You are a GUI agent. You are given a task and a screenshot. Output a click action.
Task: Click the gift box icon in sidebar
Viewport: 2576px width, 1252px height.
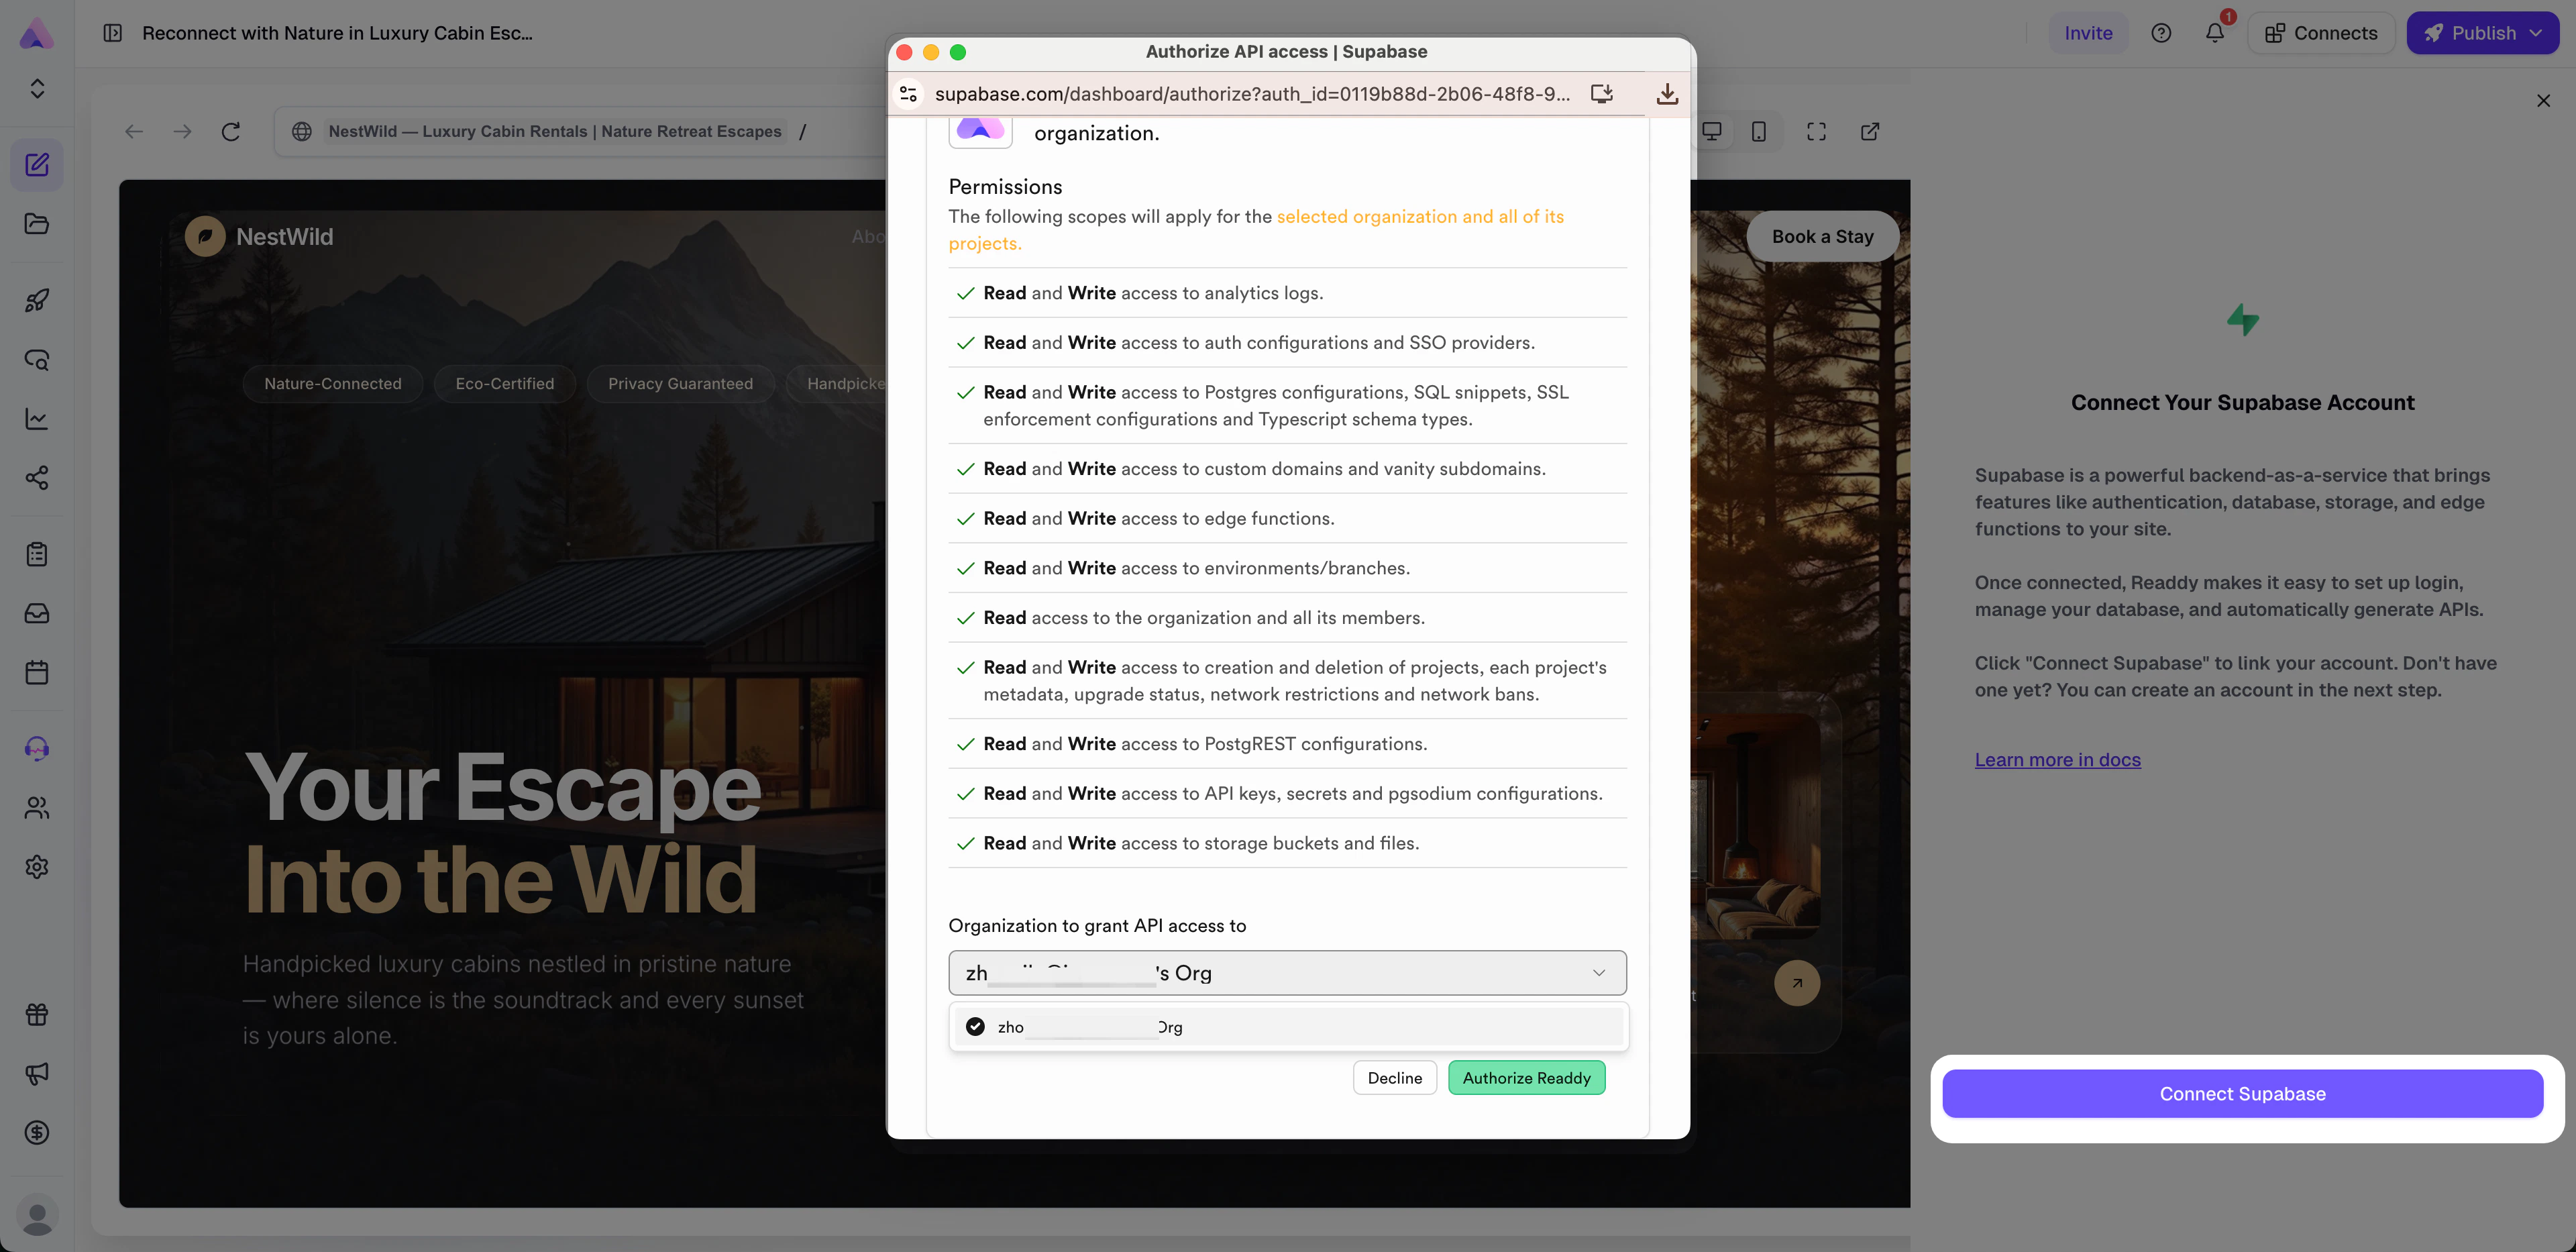(37, 1015)
